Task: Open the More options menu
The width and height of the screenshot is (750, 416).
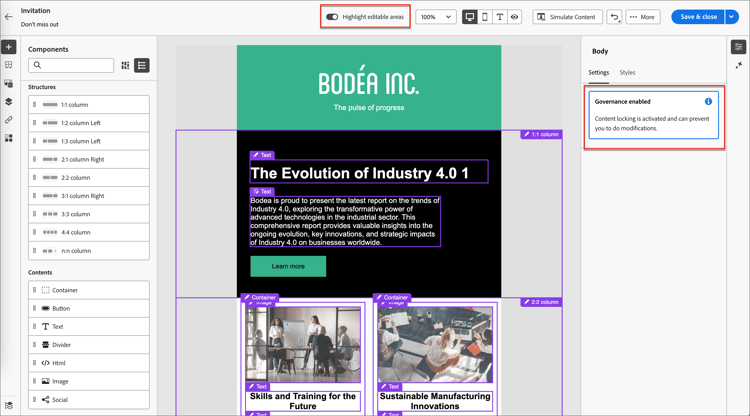Action: [642, 17]
